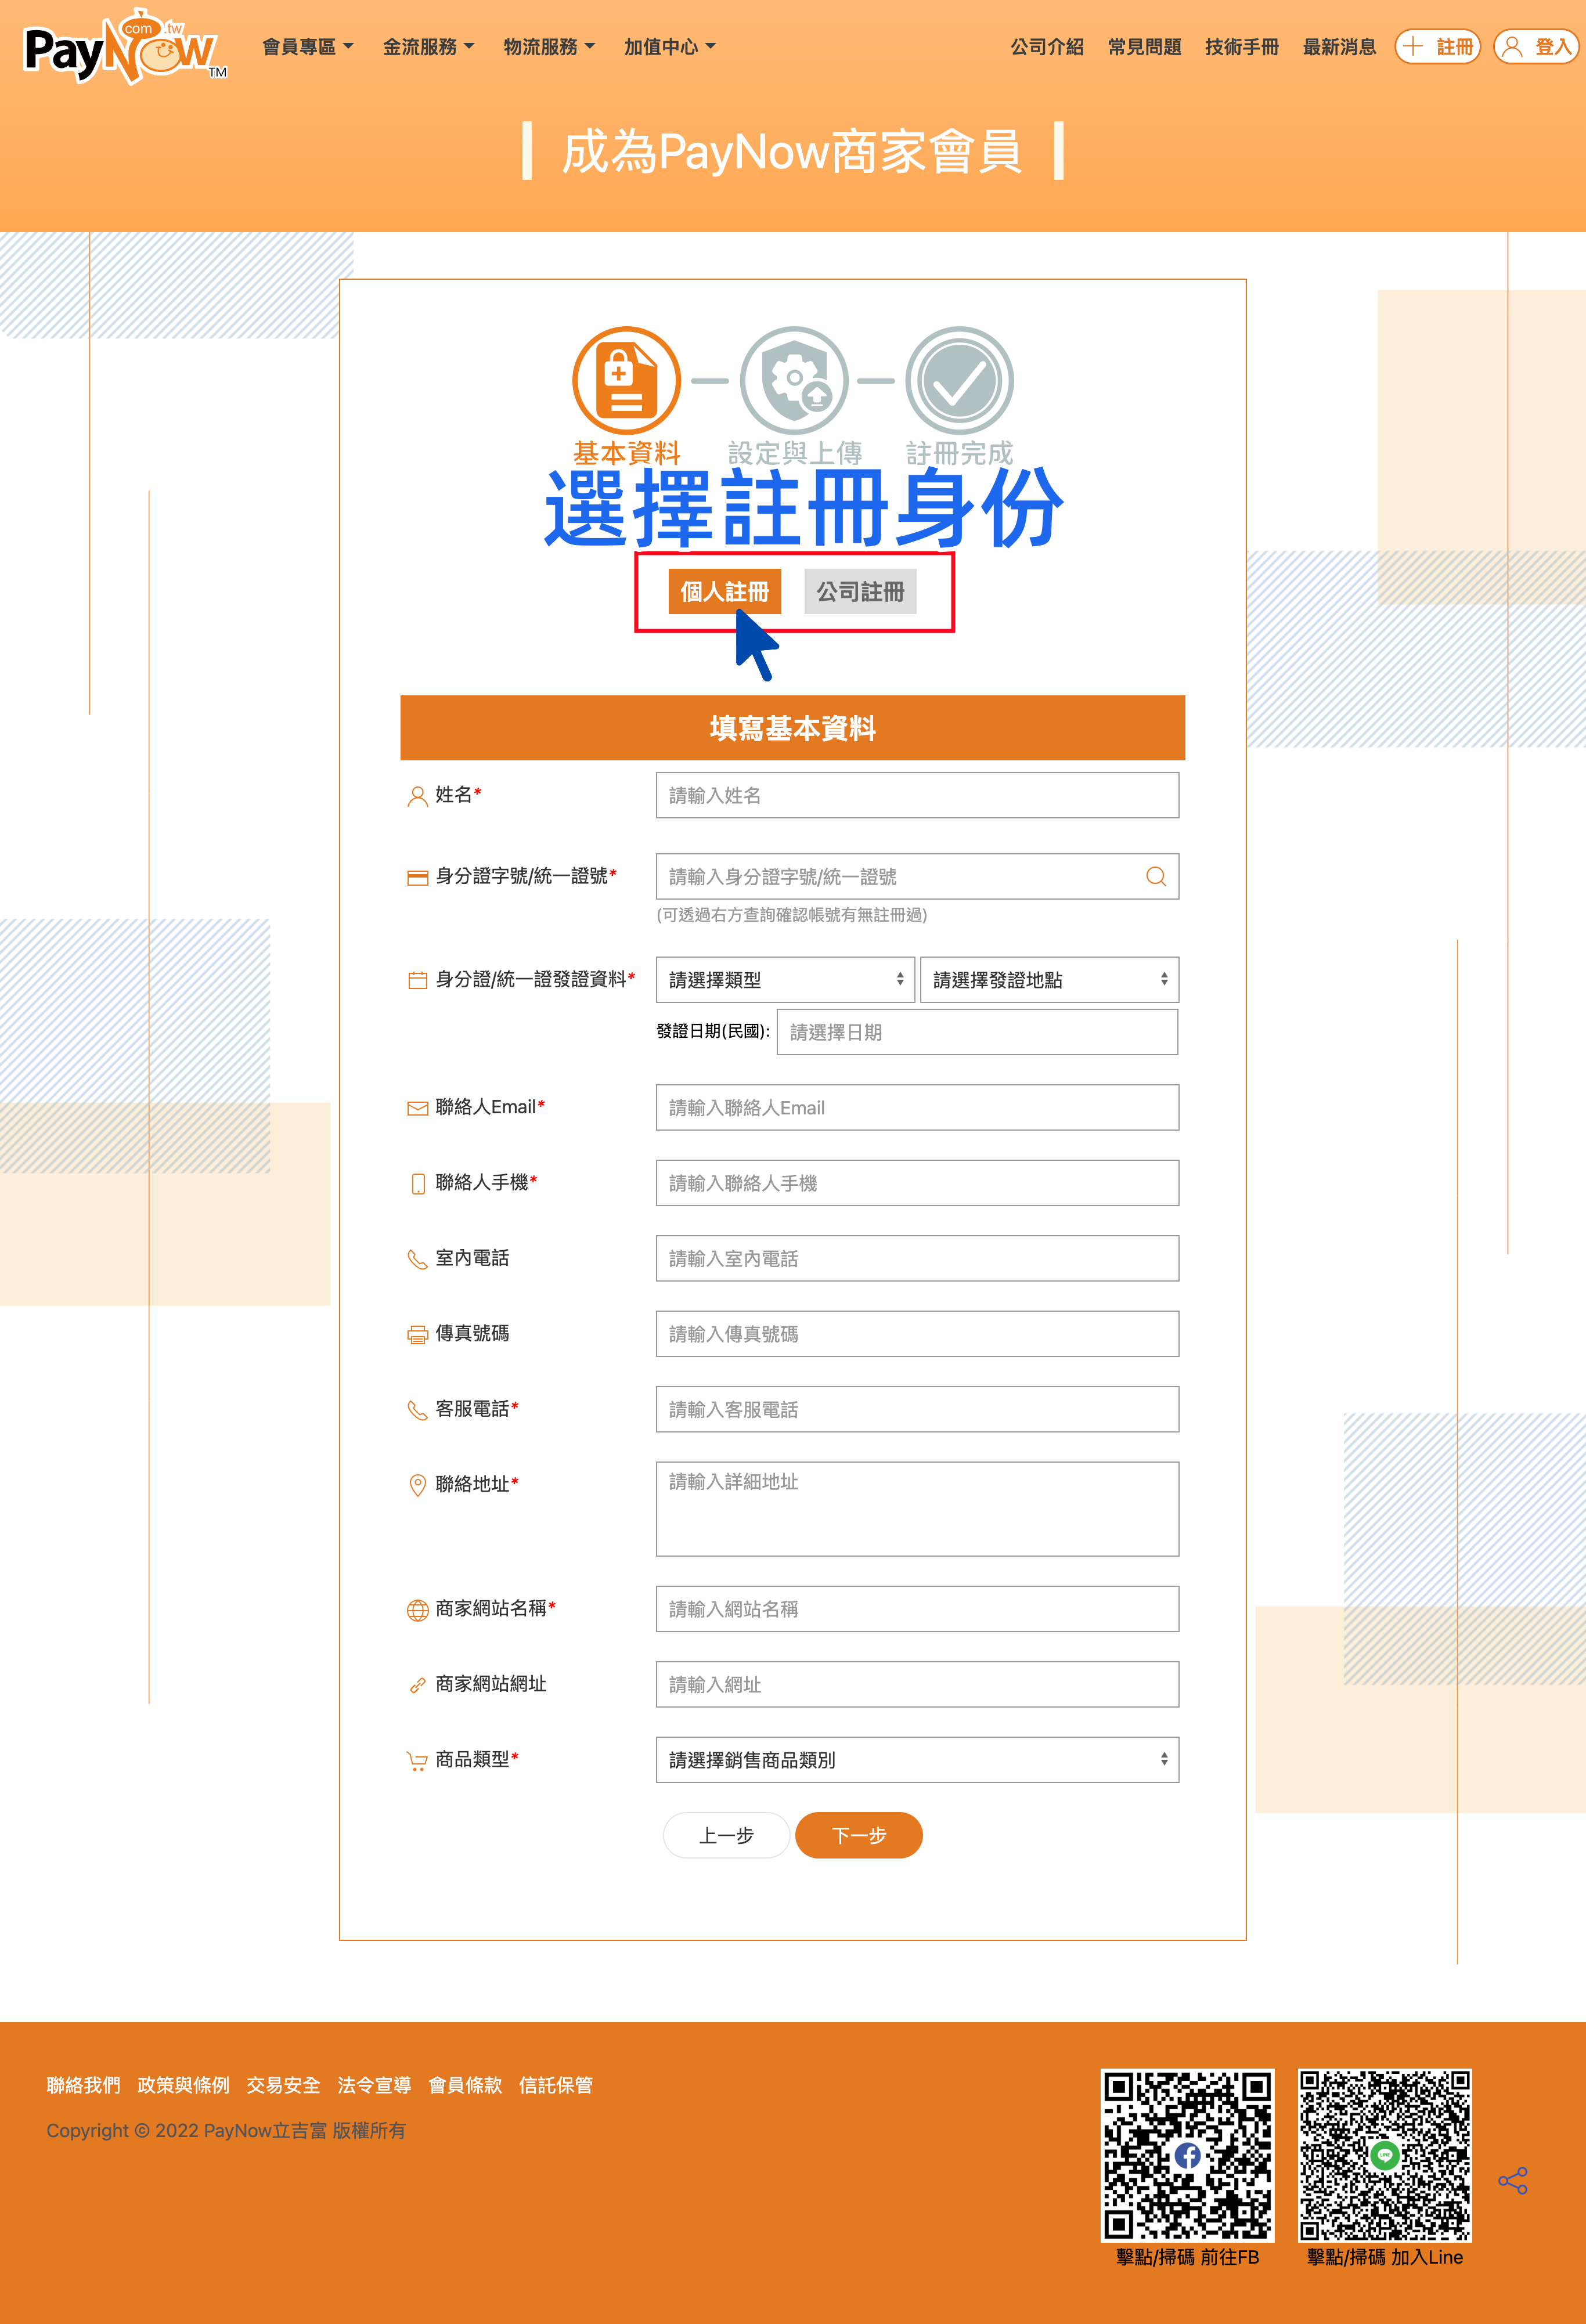This screenshot has height=2324, width=1586.
Task: Click the person icon beside 姓名
Action: point(417,796)
